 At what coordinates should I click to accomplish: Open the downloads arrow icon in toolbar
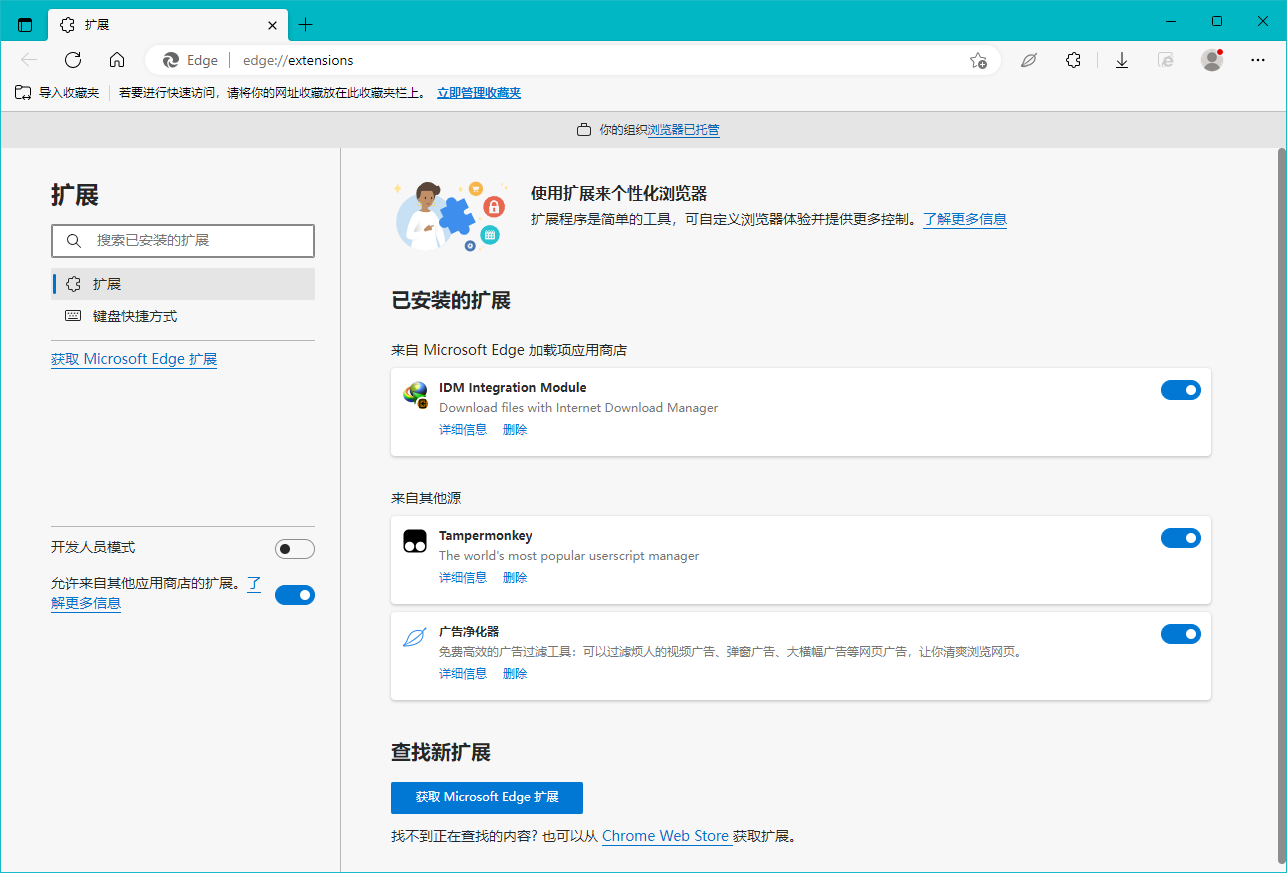click(x=1122, y=60)
